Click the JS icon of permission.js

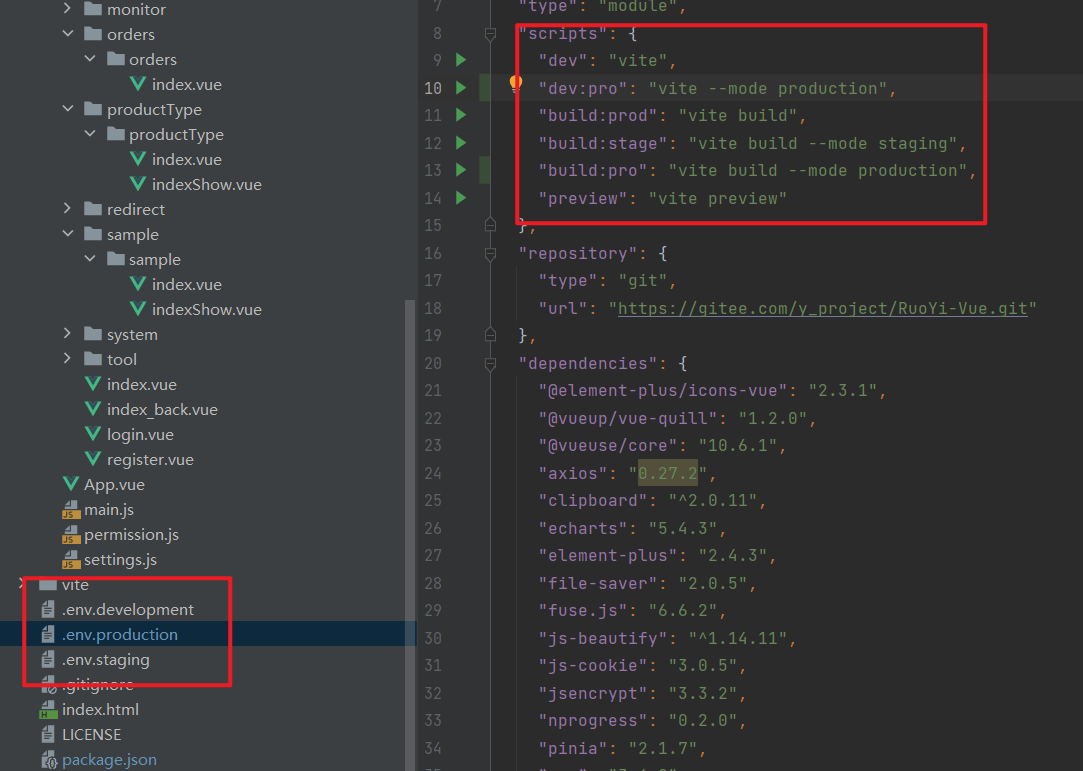pyautogui.click(x=70, y=535)
